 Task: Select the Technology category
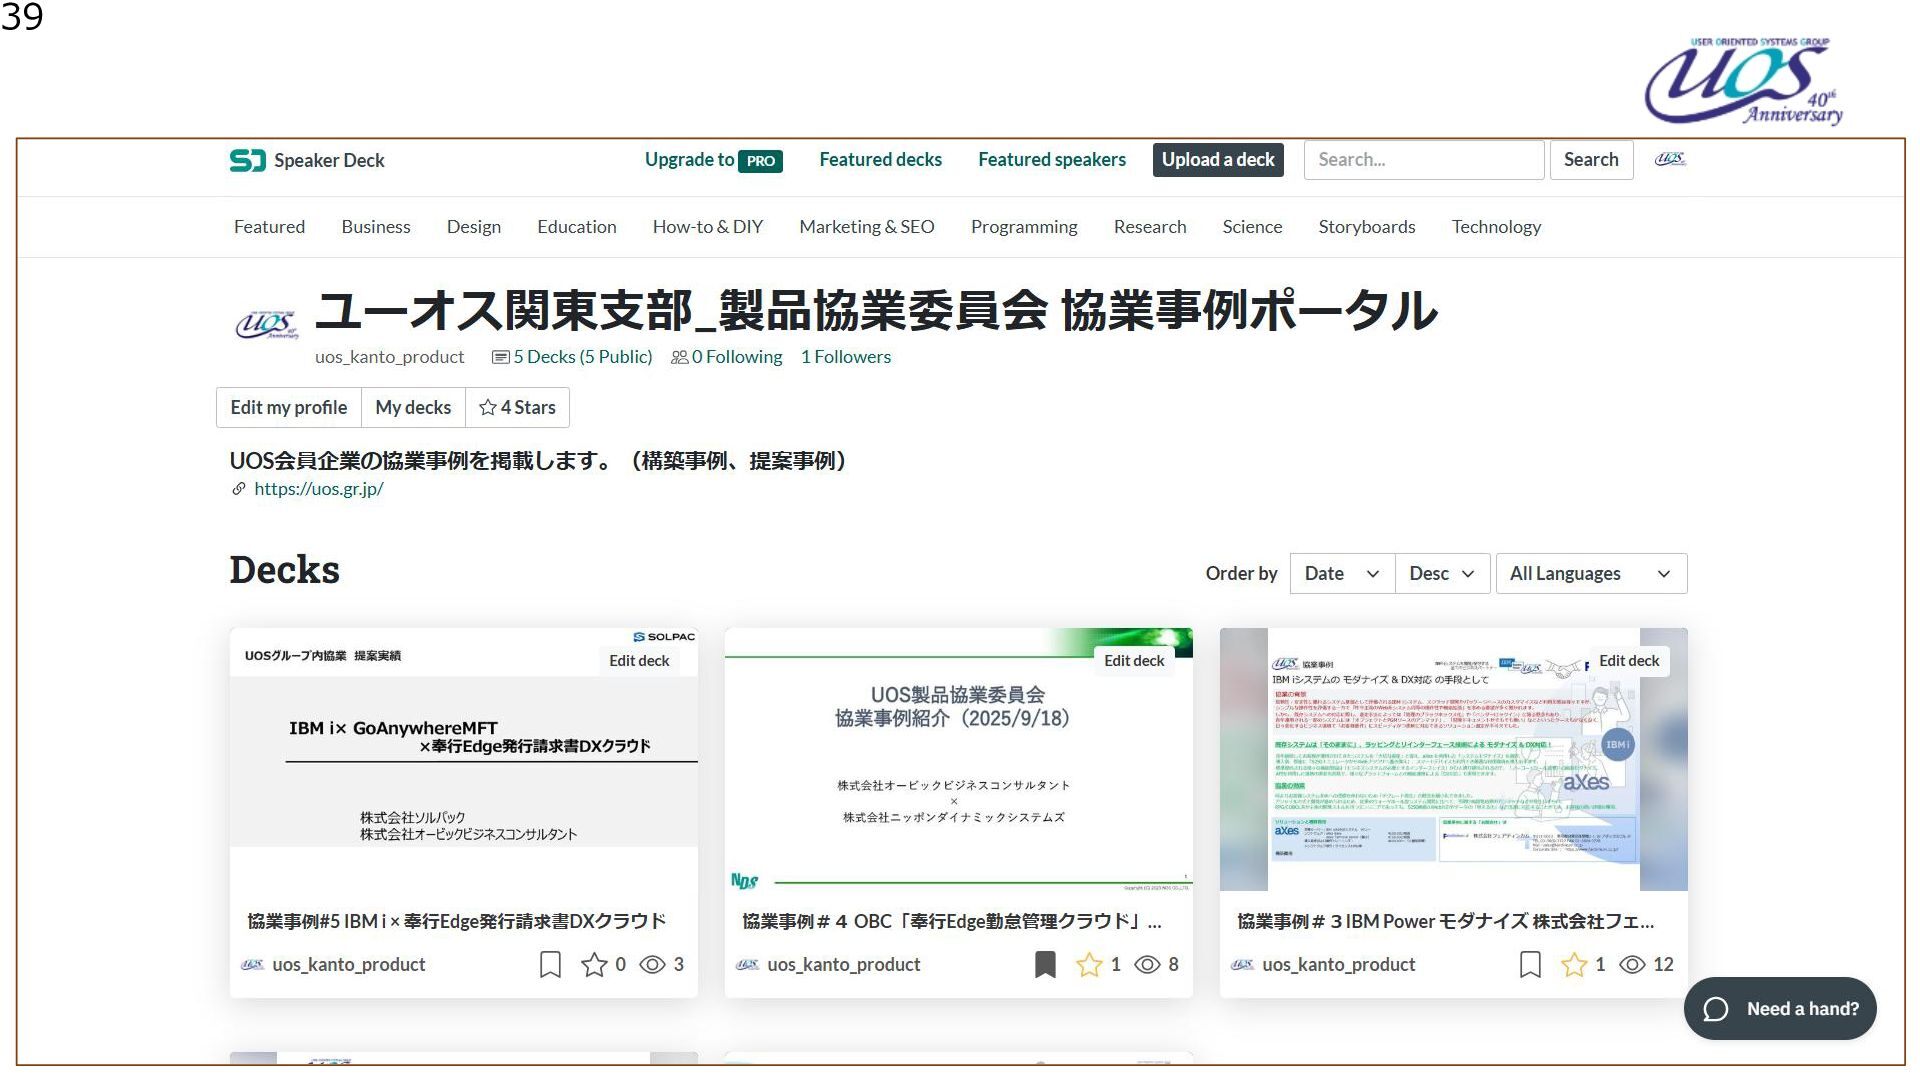1496,227
